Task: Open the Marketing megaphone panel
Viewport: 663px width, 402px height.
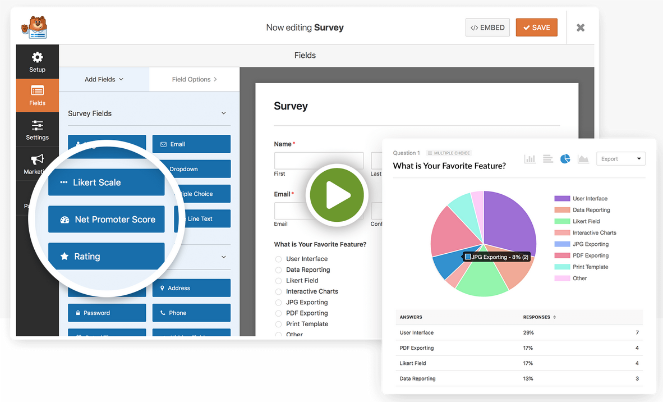Action: (37, 163)
